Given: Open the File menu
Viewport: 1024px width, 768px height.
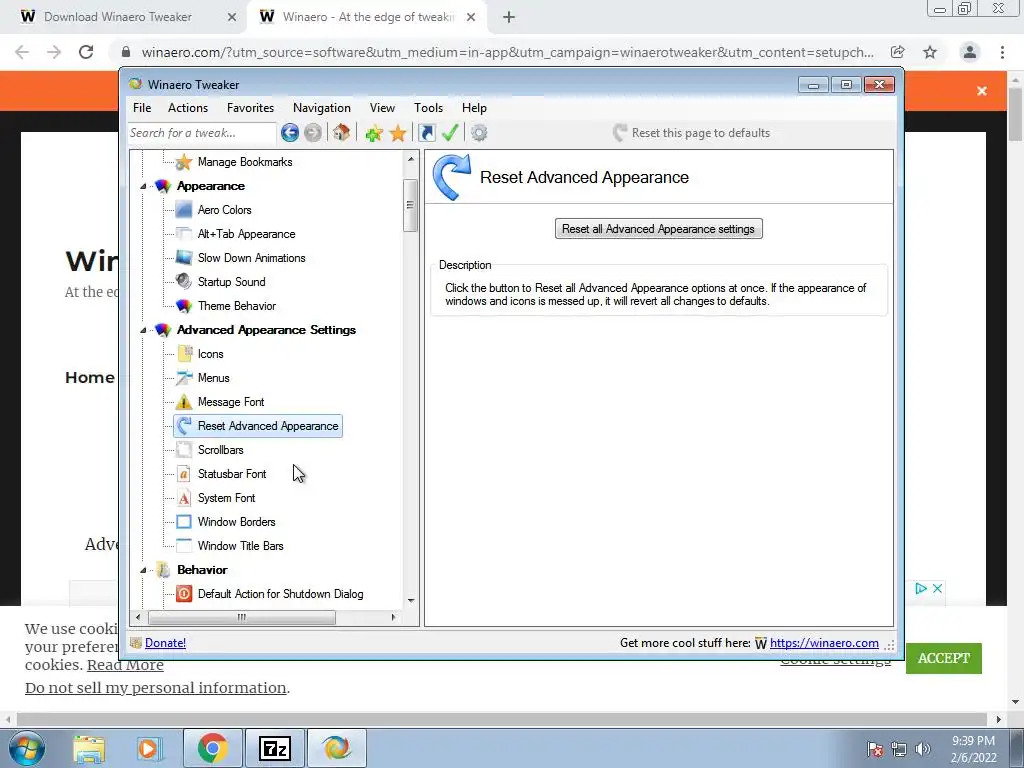Looking at the screenshot, I should click(x=142, y=108).
